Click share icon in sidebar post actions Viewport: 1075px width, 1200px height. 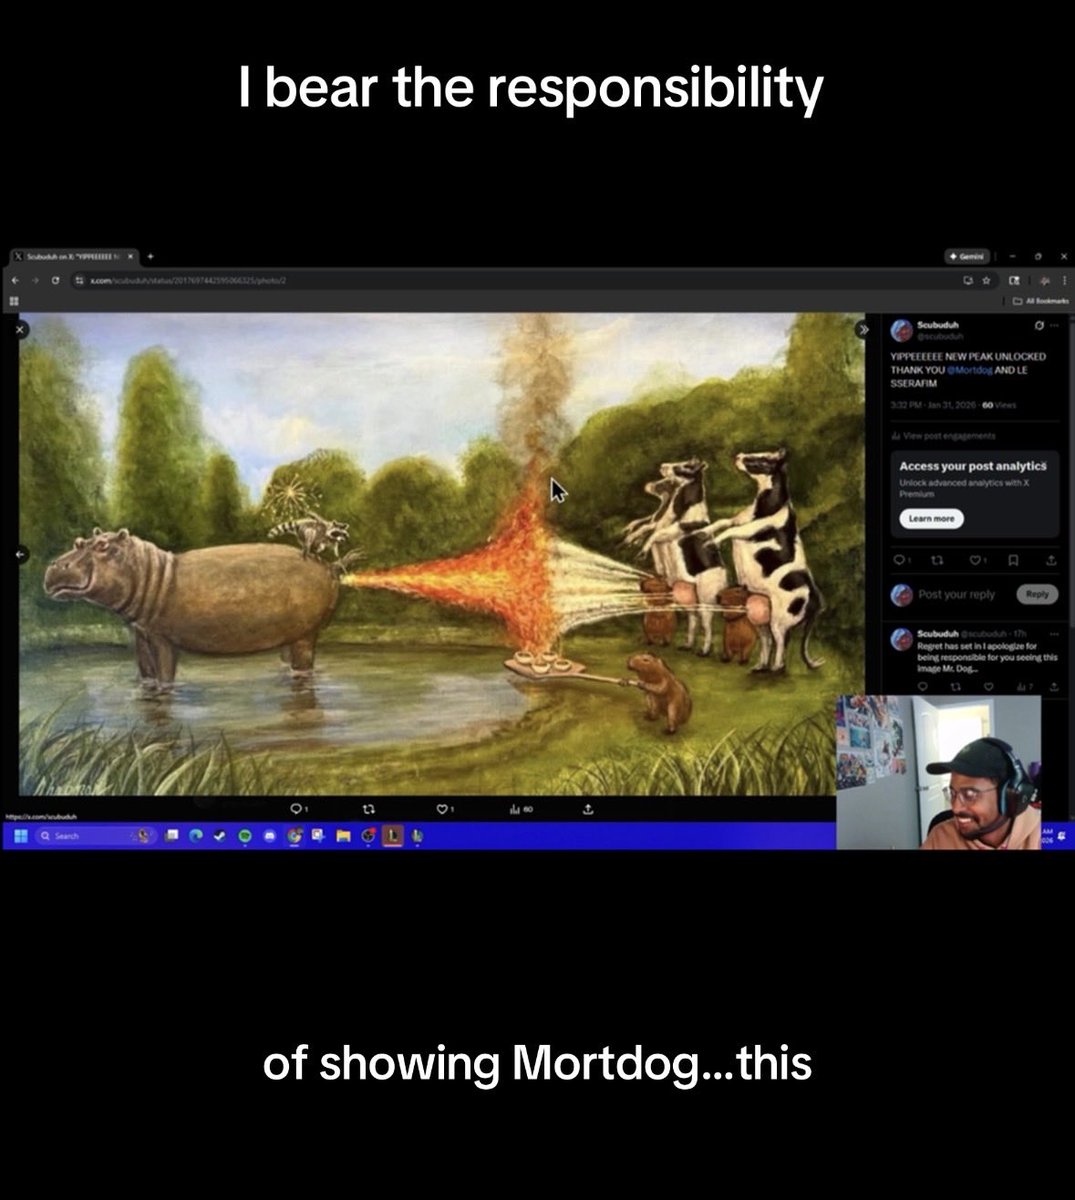tap(1051, 560)
